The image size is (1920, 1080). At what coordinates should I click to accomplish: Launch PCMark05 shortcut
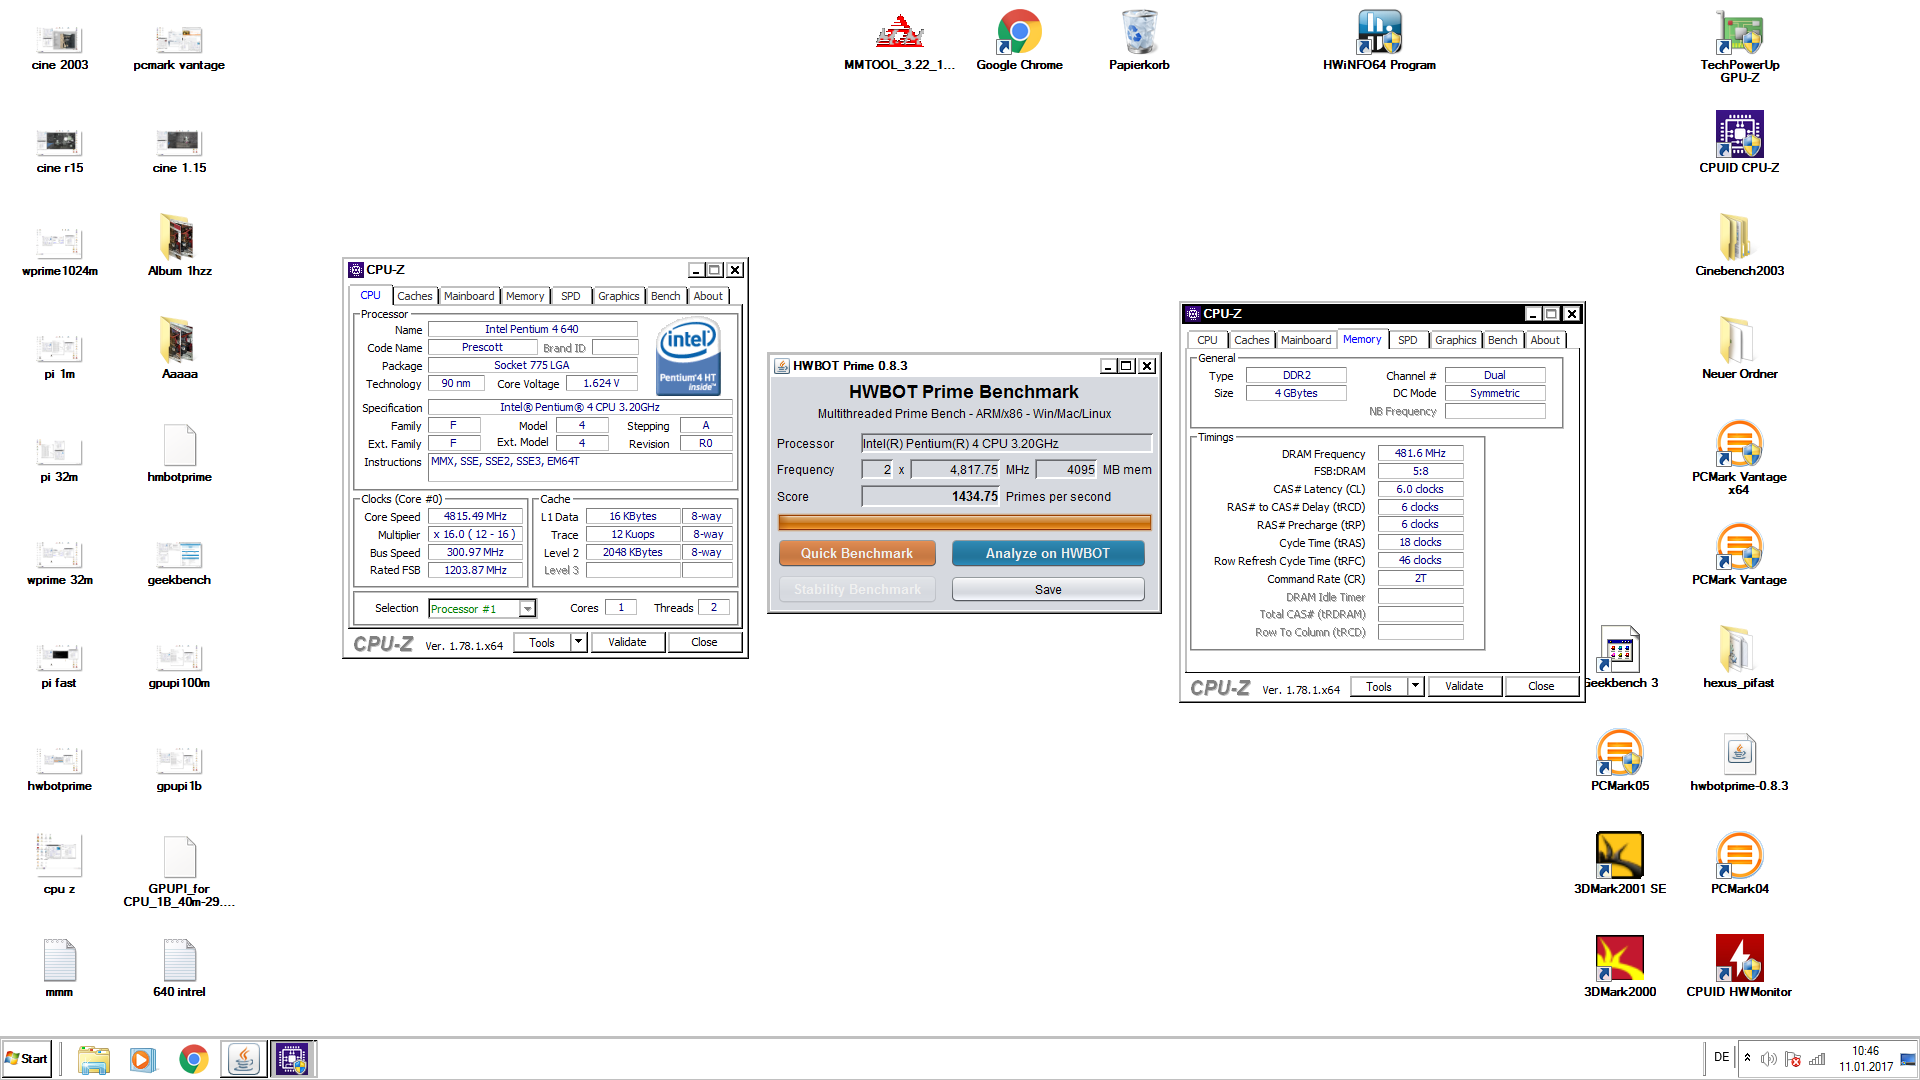click(x=1620, y=760)
